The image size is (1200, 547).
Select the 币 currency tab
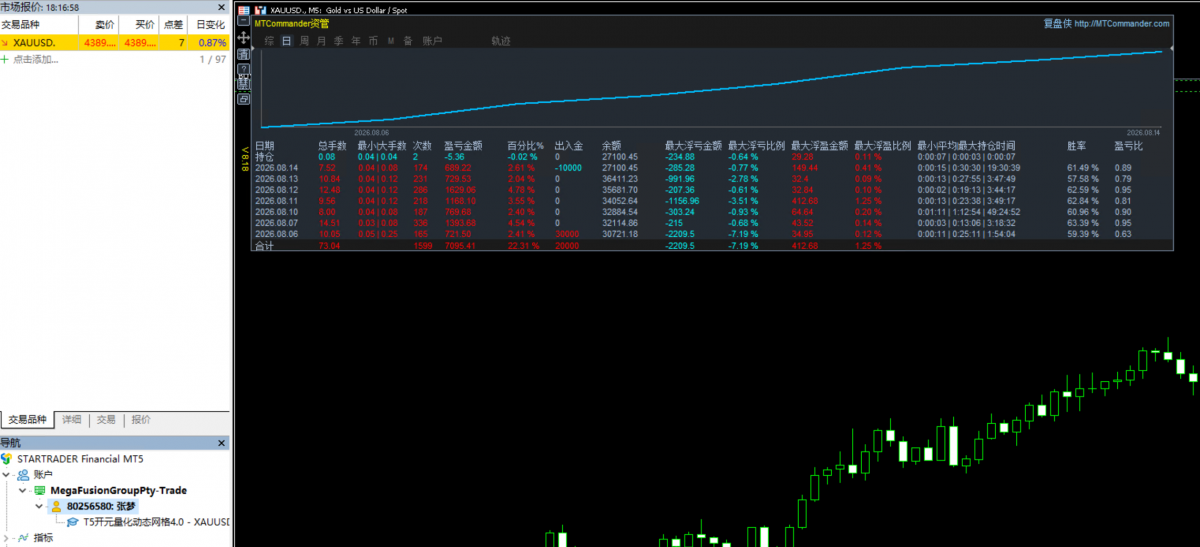373,41
